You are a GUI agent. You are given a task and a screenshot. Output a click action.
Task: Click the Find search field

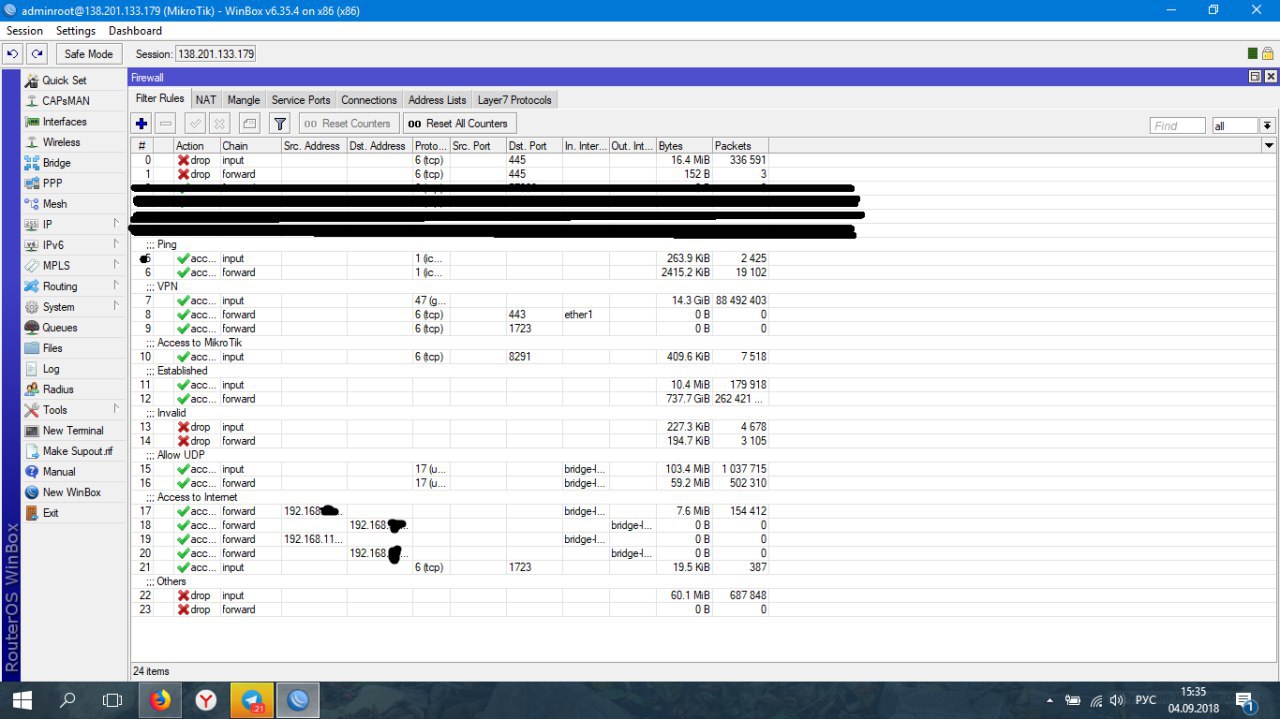tap(1177, 126)
